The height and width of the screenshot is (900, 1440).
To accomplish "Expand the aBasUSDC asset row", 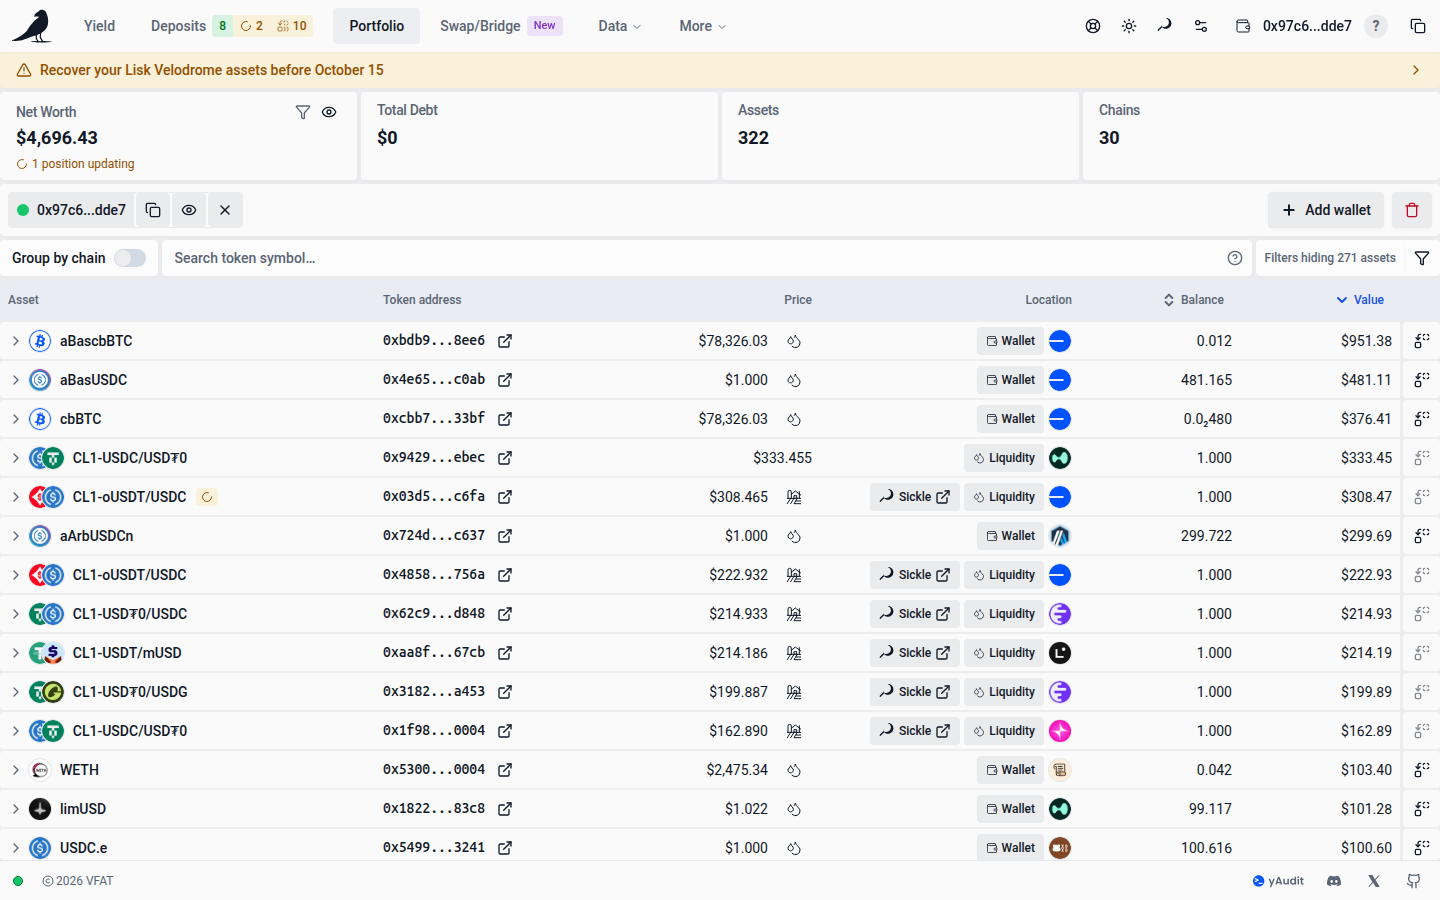I will tap(16, 380).
